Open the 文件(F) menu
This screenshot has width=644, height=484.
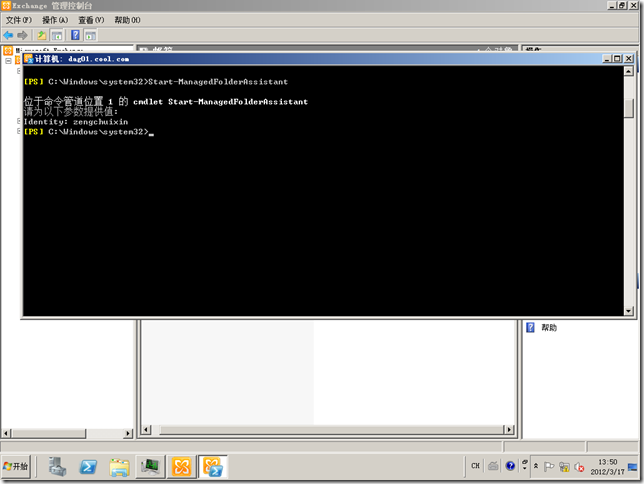19,19
